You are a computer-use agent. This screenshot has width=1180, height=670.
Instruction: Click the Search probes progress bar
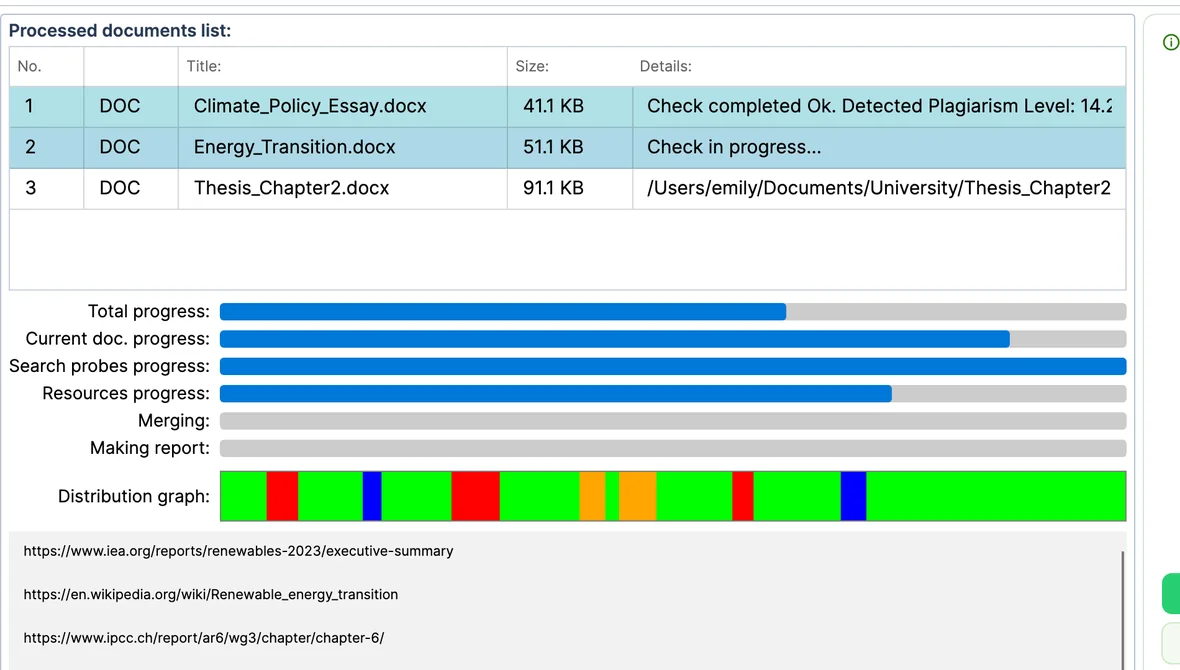point(673,367)
